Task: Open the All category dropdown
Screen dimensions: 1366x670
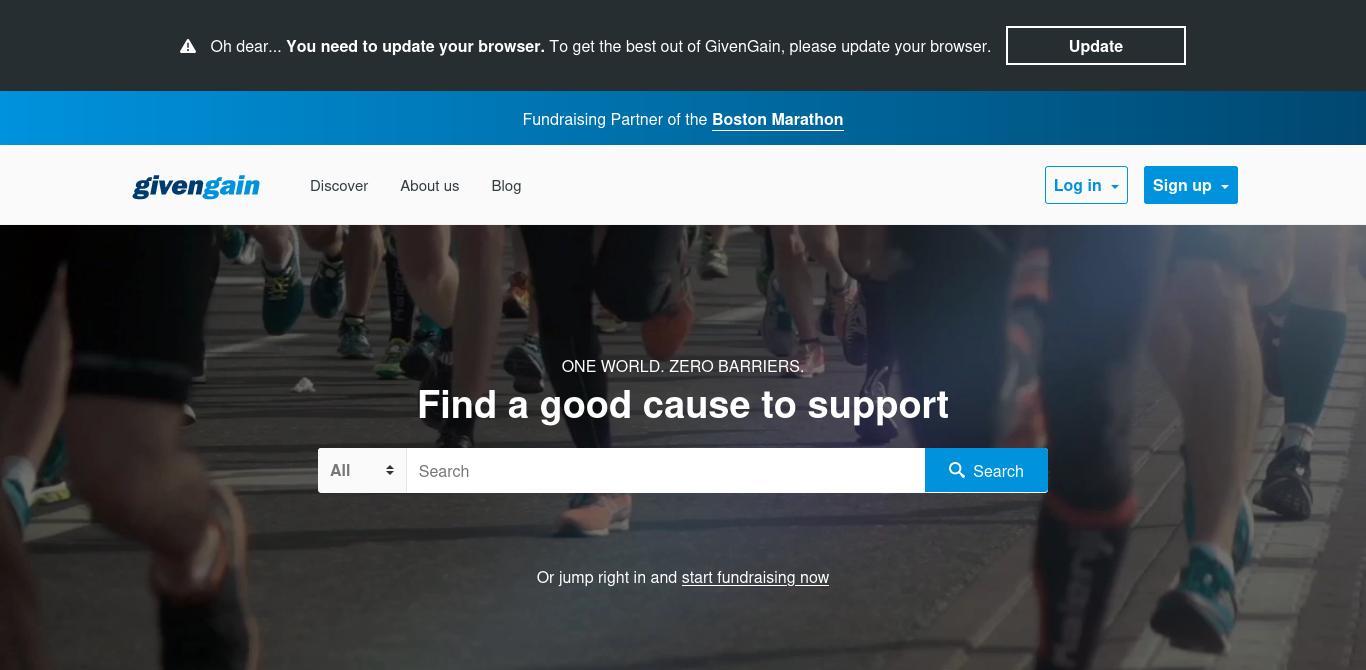Action: (362, 470)
